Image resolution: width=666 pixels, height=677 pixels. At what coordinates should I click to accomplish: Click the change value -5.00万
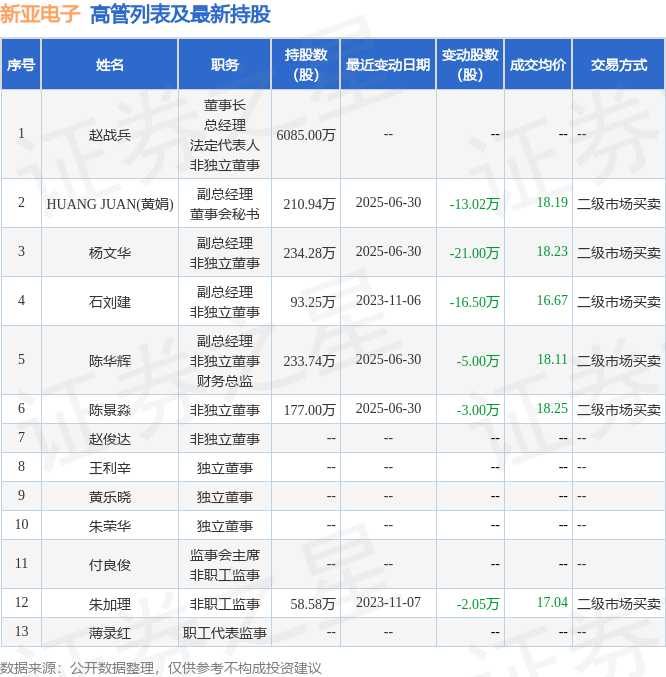point(477,361)
